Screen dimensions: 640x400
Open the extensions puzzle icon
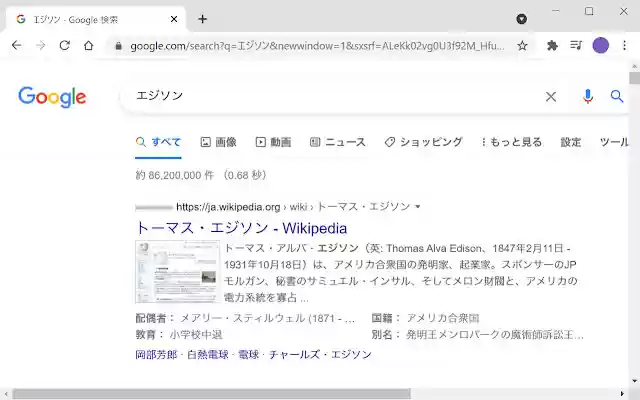pyautogui.click(x=552, y=45)
